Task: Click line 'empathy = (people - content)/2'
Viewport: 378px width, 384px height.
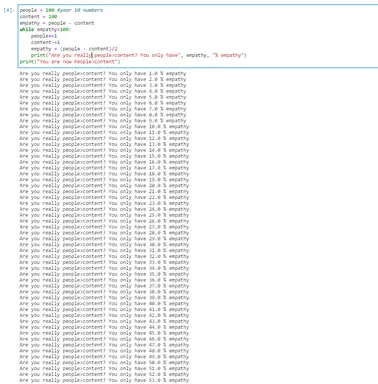Action: (x=74, y=49)
